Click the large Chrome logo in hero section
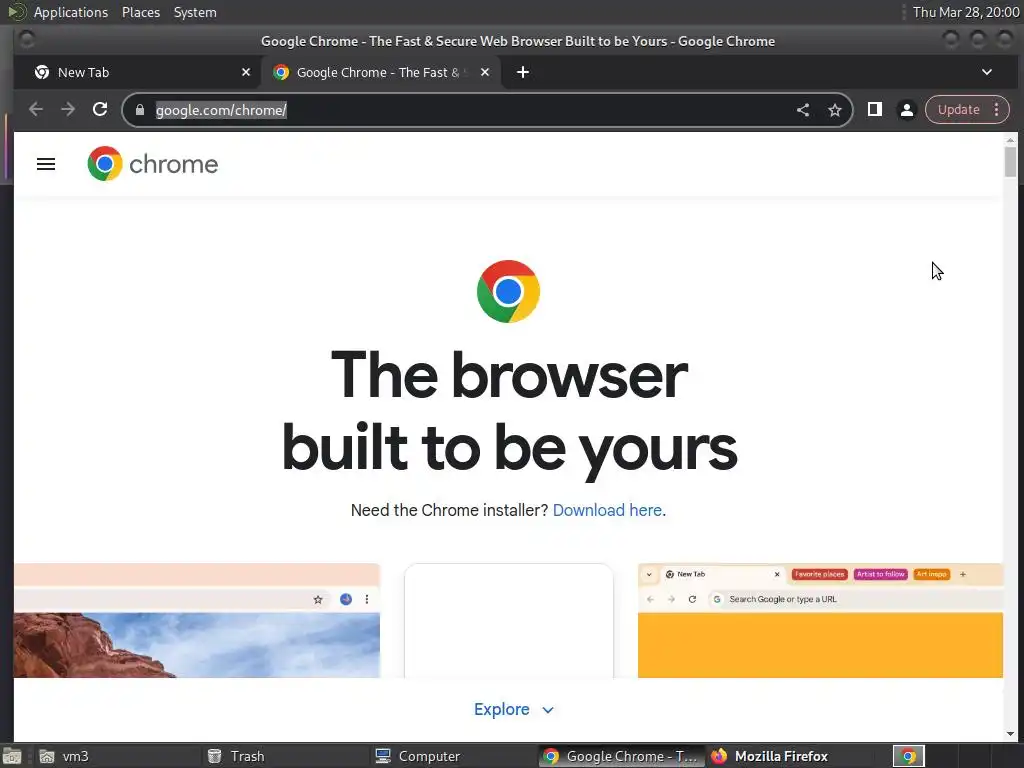The image size is (1024, 768). click(x=508, y=291)
